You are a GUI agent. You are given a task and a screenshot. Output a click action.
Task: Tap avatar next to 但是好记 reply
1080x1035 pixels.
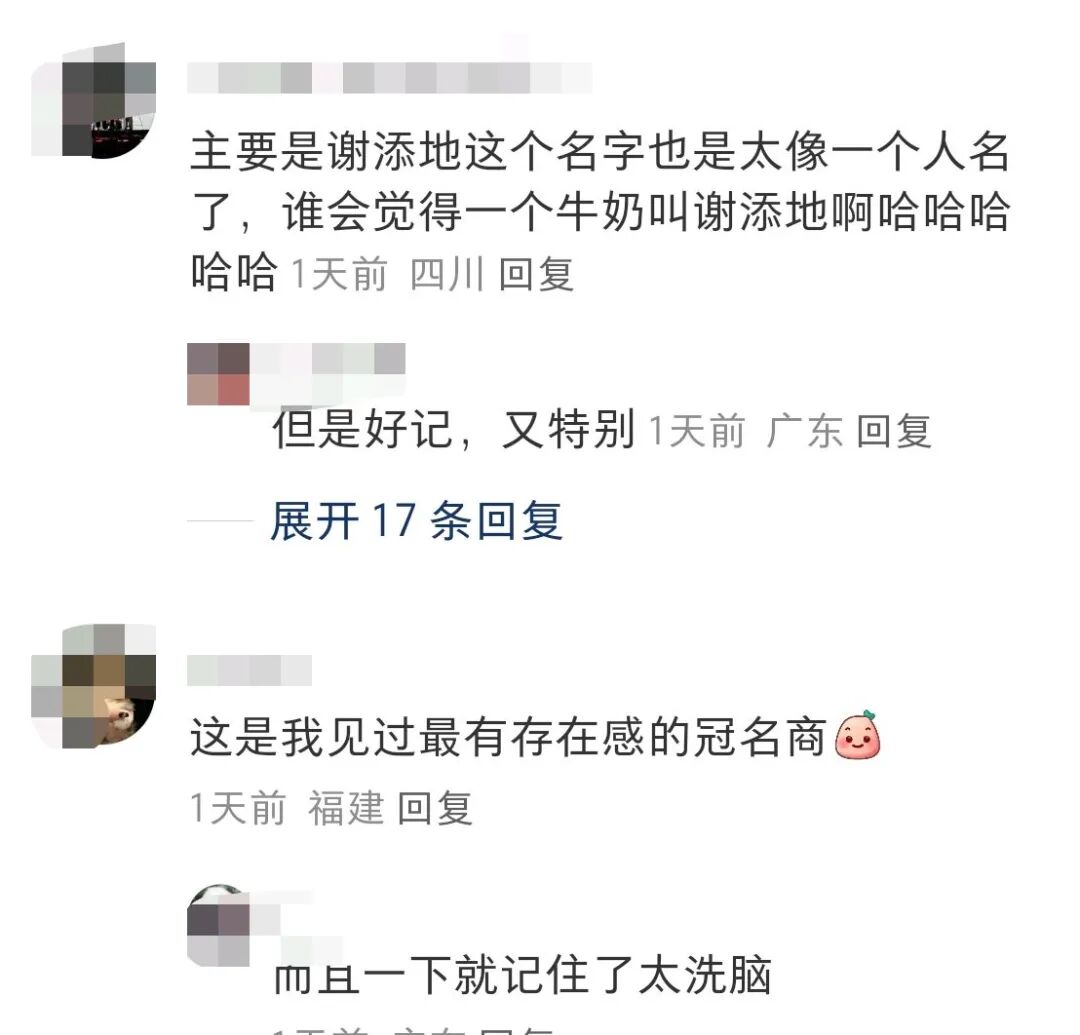(218, 374)
